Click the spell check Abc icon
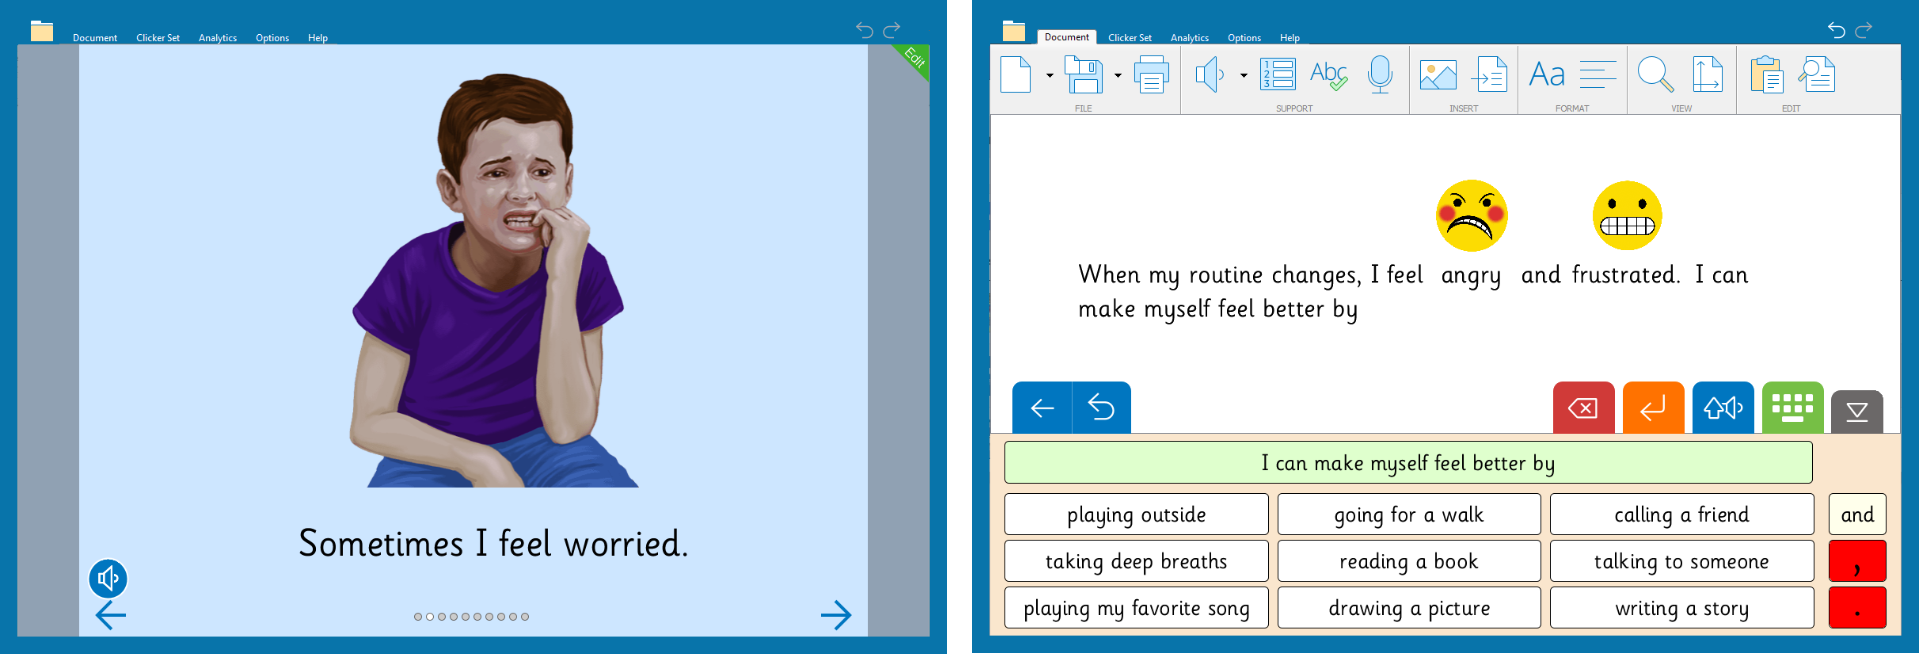The height and width of the screenshot is (654, 1920). 1328,75
